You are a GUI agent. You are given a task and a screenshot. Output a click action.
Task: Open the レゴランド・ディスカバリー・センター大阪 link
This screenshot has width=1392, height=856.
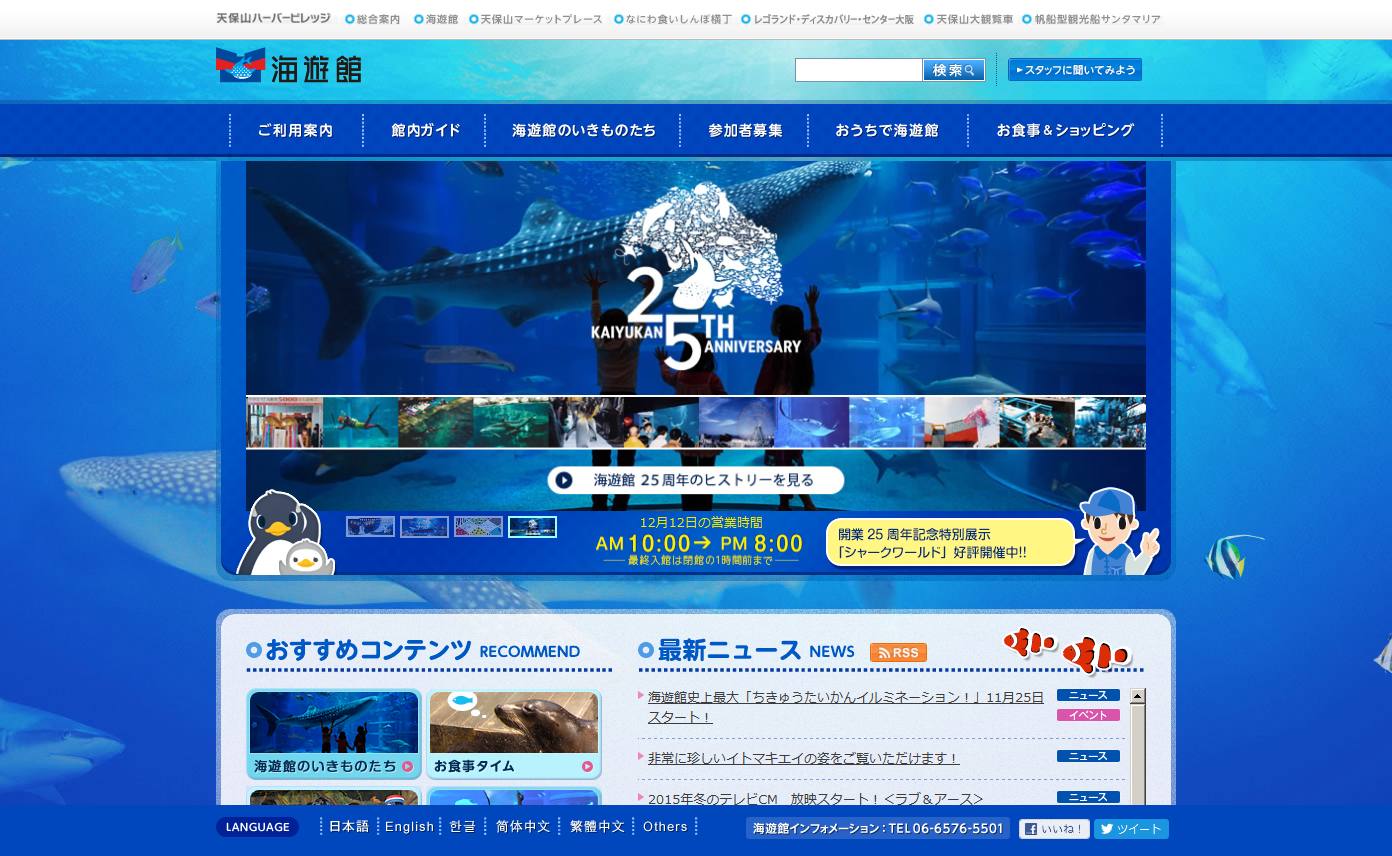coord(833,19)
